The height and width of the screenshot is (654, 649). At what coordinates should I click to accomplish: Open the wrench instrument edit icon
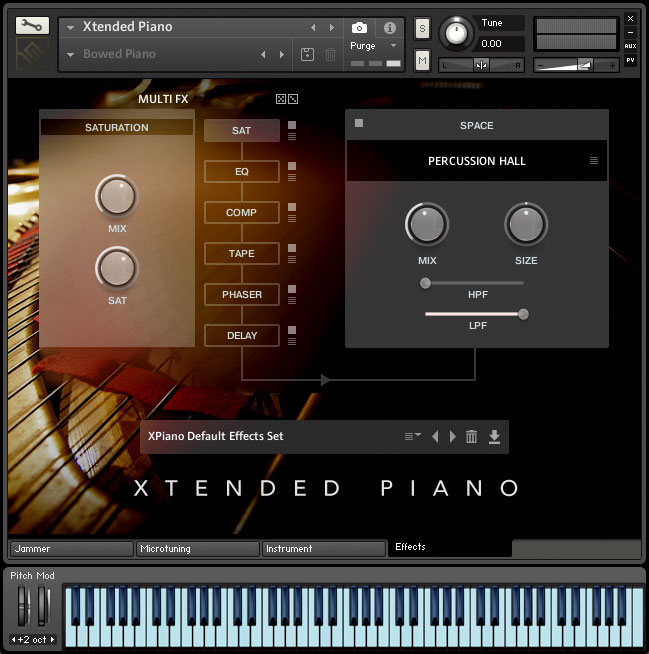pyautogui.click(x=32, y=26)
